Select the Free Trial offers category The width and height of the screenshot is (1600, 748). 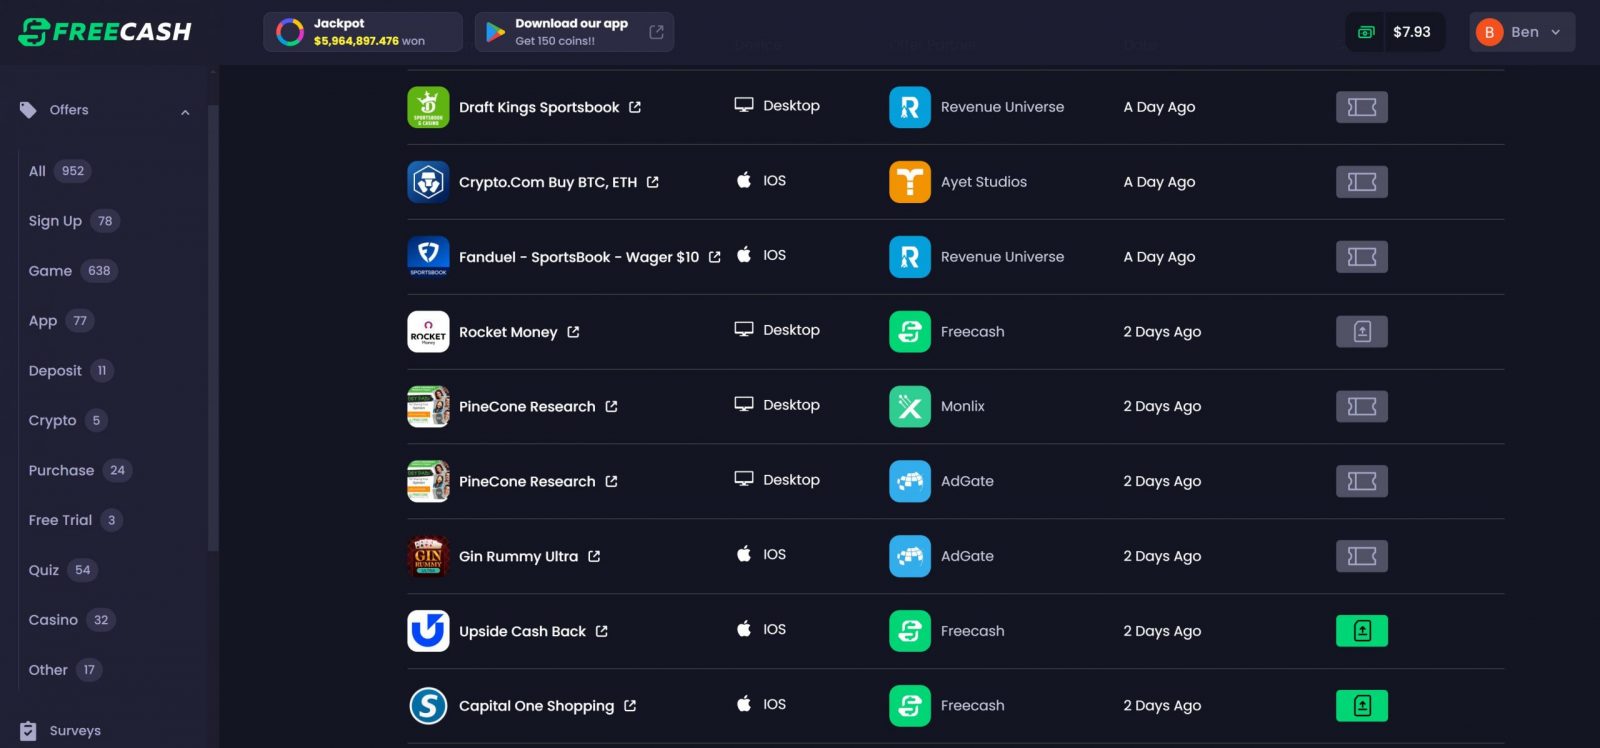(75, 520)
